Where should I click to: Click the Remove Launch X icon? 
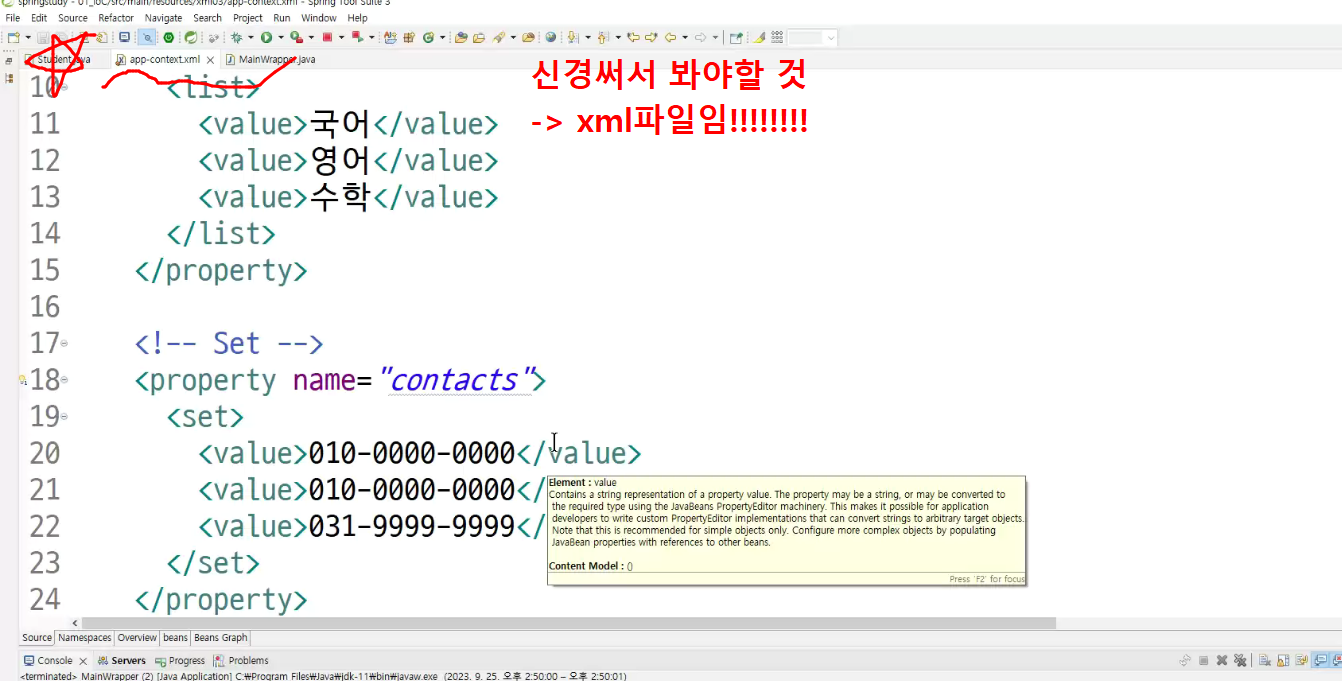(x=1222, y=660)
